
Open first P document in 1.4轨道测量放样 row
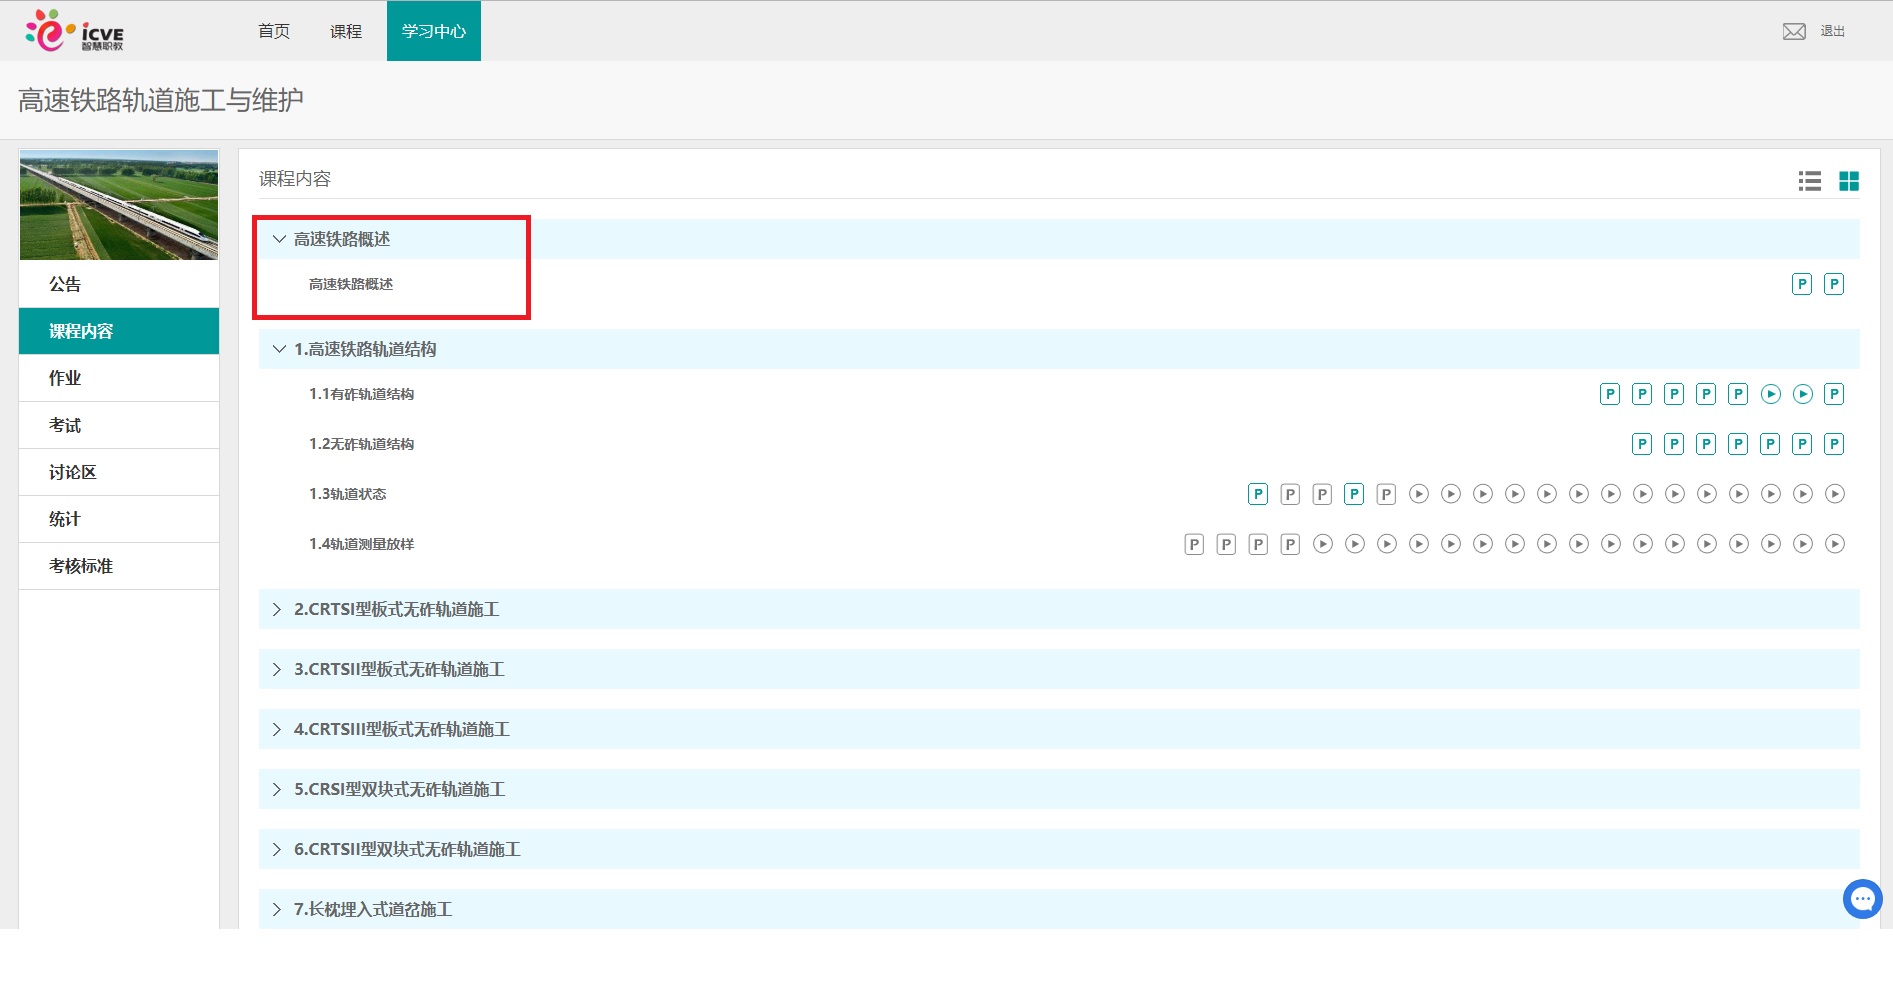pos(1194,544)
